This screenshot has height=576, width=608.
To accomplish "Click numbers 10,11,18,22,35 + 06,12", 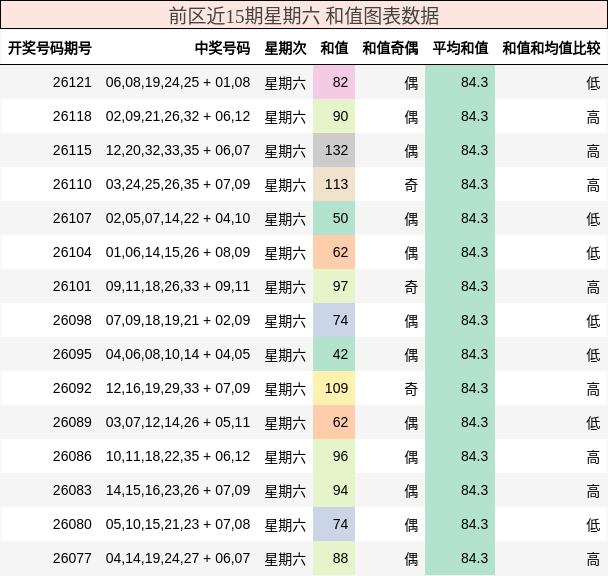I will point(178,457).
